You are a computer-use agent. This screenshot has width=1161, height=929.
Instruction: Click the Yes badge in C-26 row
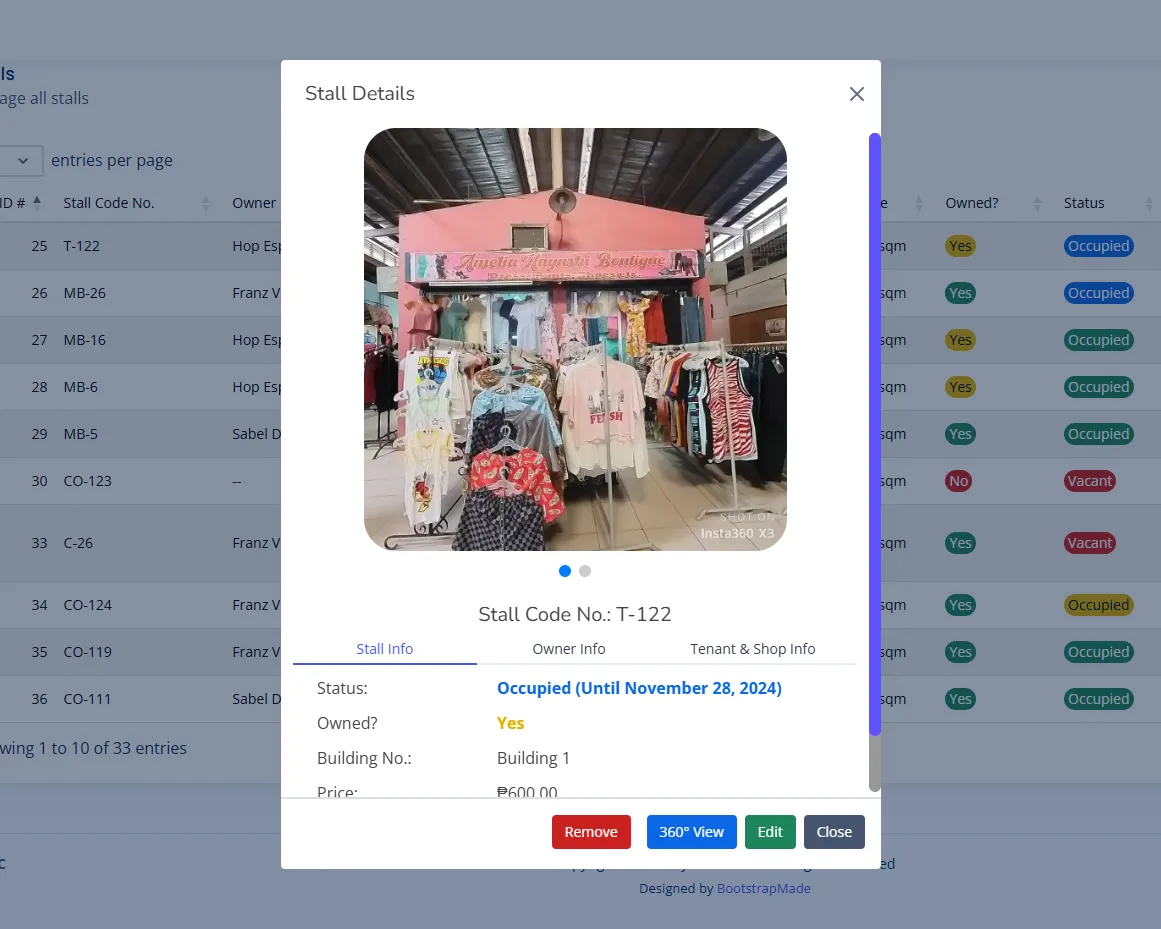[x=960, y=543]
